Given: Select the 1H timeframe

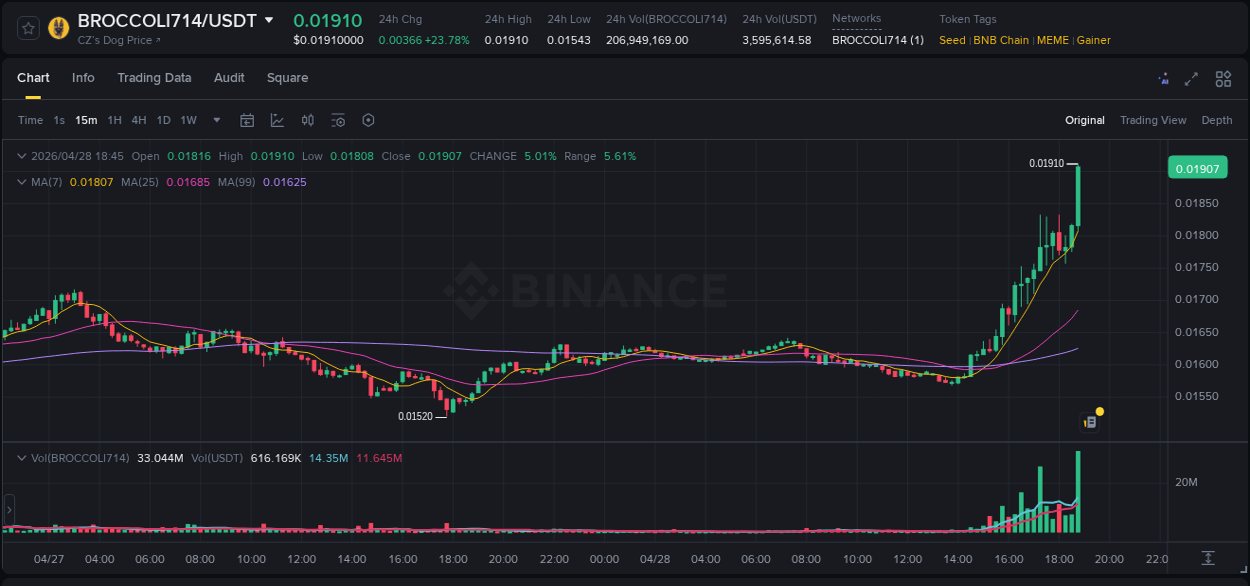Looking at the screenshot, I should [x=115, y=120].
